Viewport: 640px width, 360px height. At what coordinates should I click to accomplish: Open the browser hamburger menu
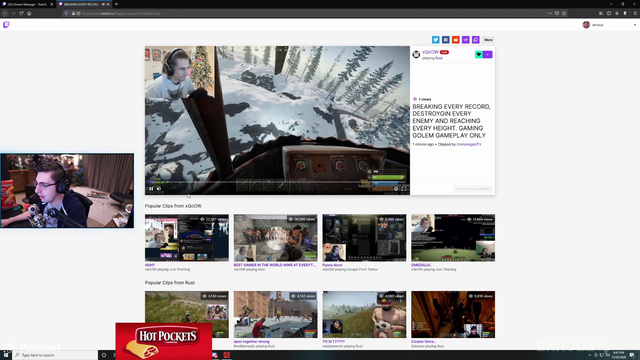(635, 13)
